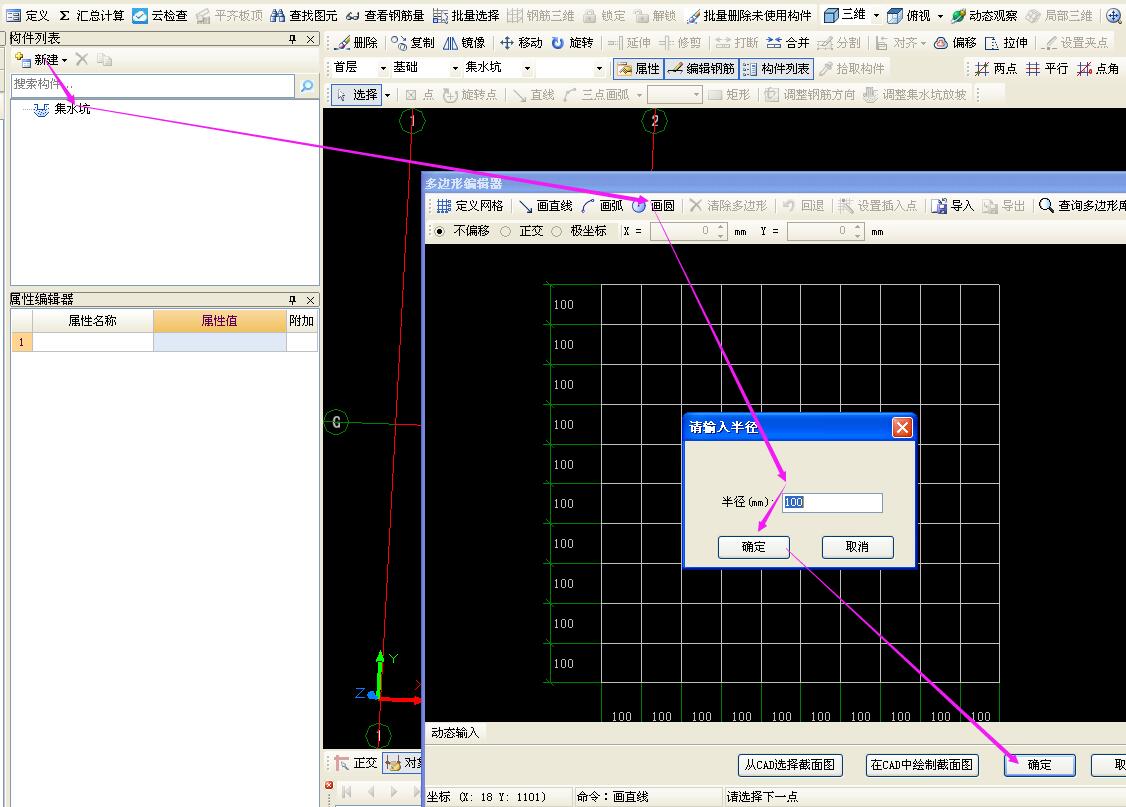Click the 复制 copy tool
The height and width of the screenshot is (807, 1126).
pos(413,42)
